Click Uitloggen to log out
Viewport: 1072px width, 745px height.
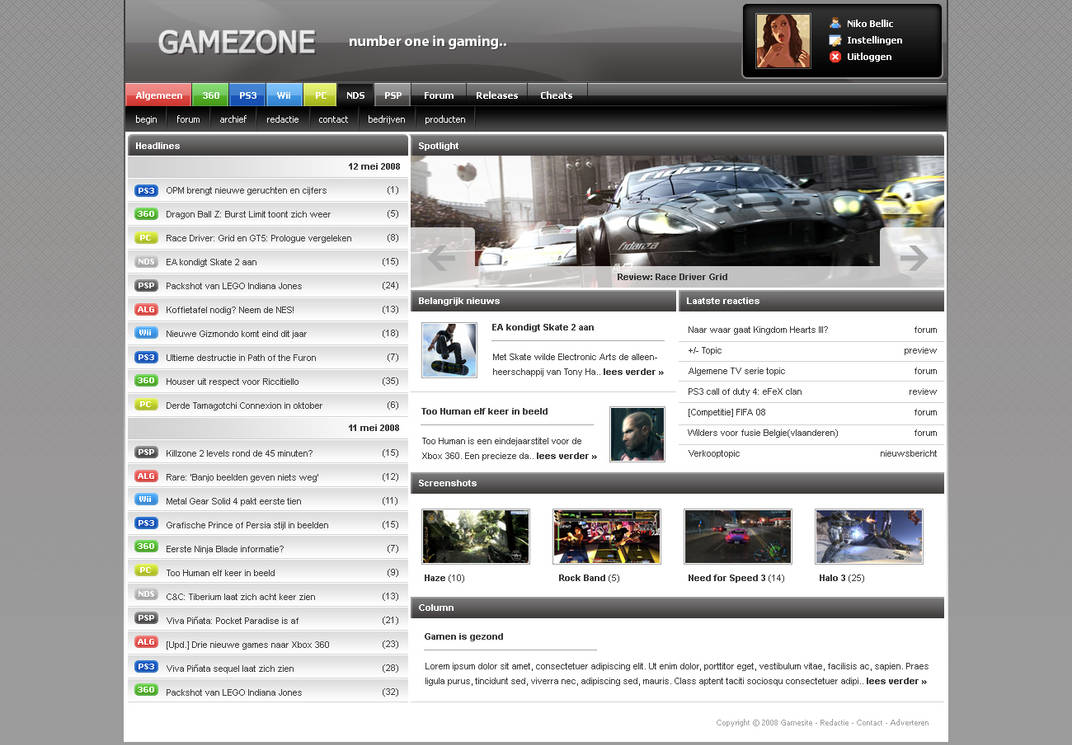pyautogui.click(x=869, y=57)
